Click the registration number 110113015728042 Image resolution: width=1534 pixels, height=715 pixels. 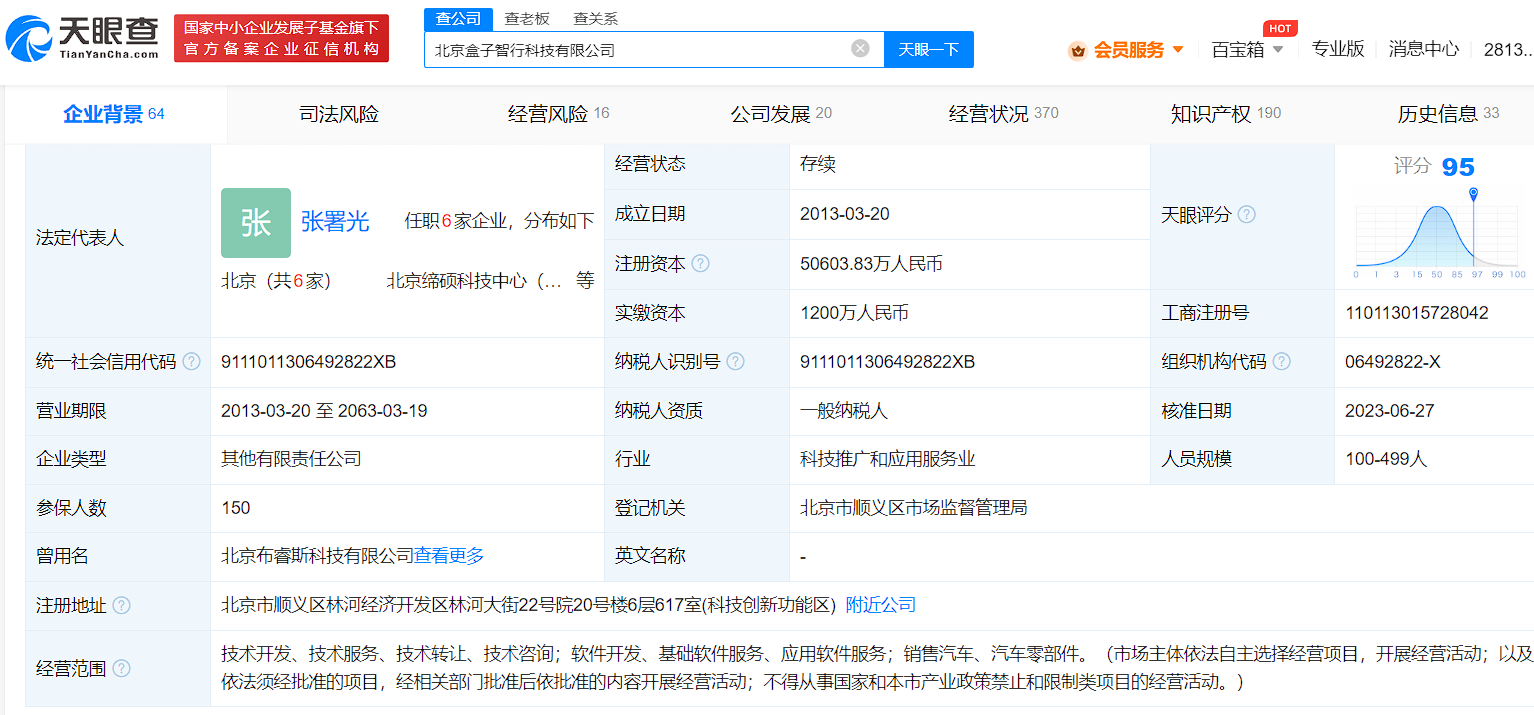[x=1417, y=313]
